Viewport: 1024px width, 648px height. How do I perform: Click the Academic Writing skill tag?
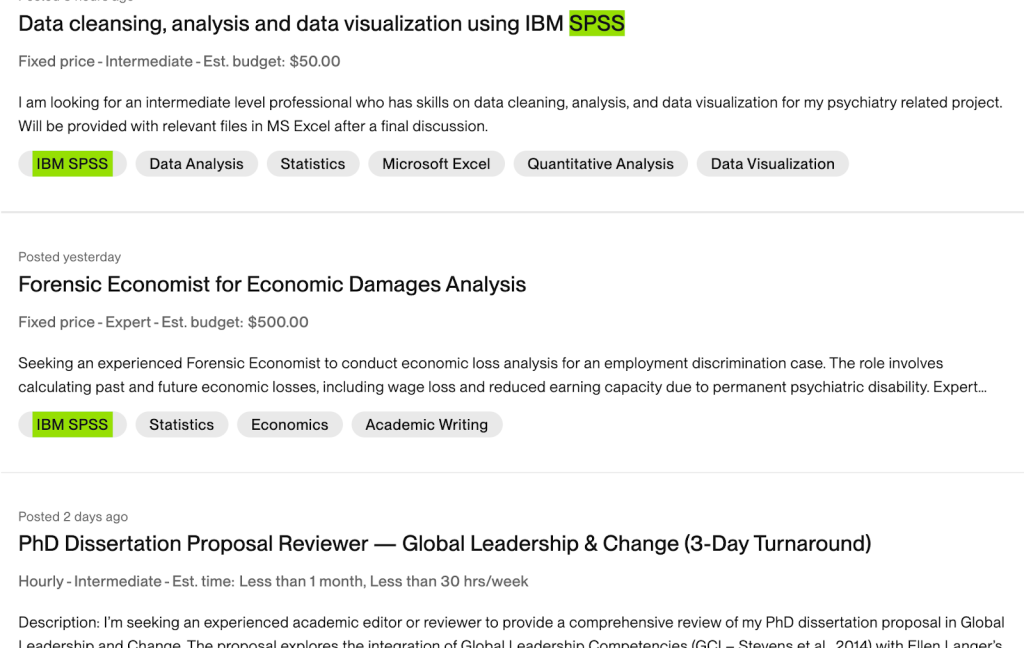pos(426,425)
